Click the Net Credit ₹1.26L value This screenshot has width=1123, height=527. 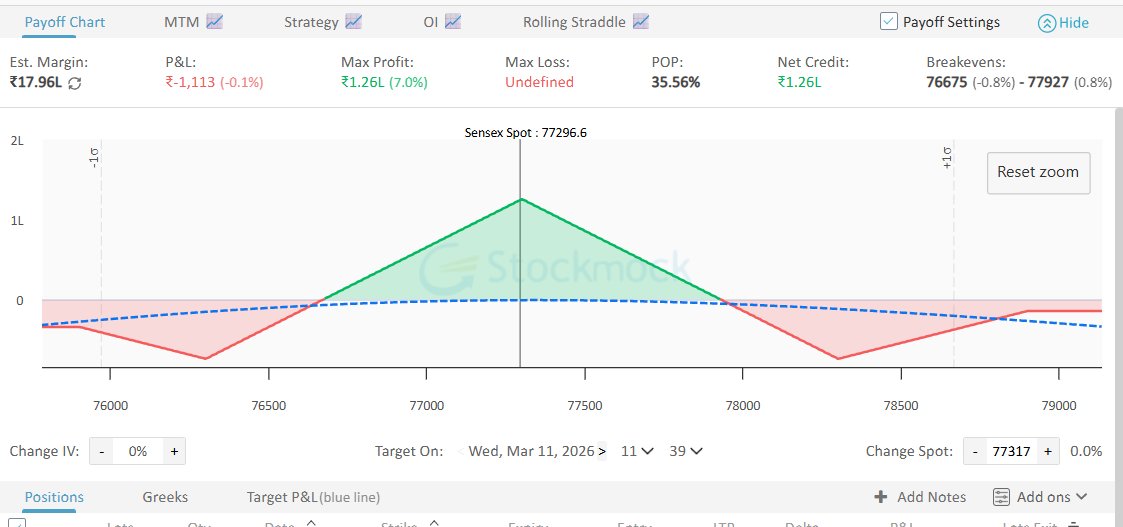pos(799,82)
